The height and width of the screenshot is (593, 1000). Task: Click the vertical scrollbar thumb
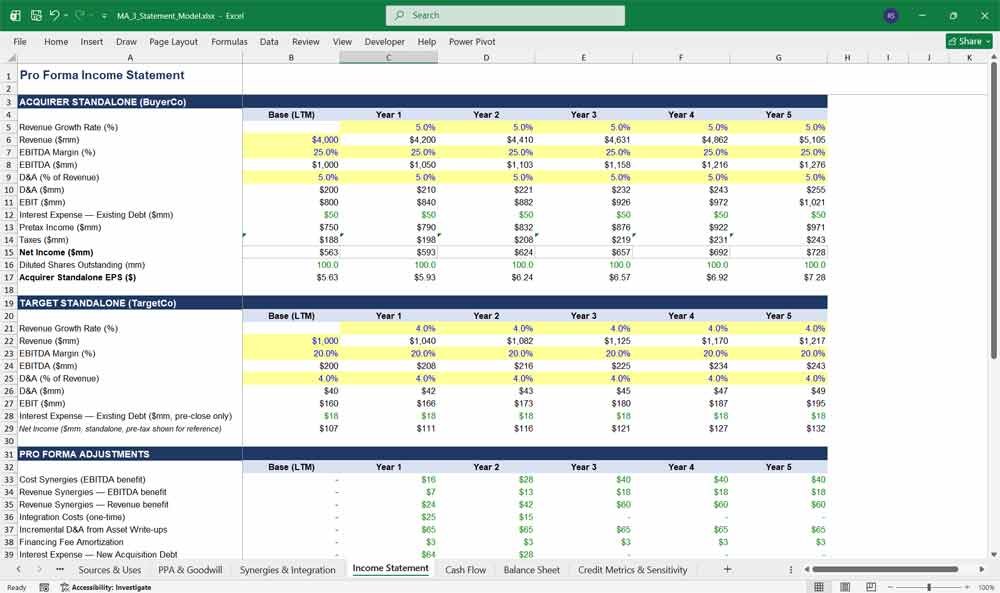click(x=993, y=210)
